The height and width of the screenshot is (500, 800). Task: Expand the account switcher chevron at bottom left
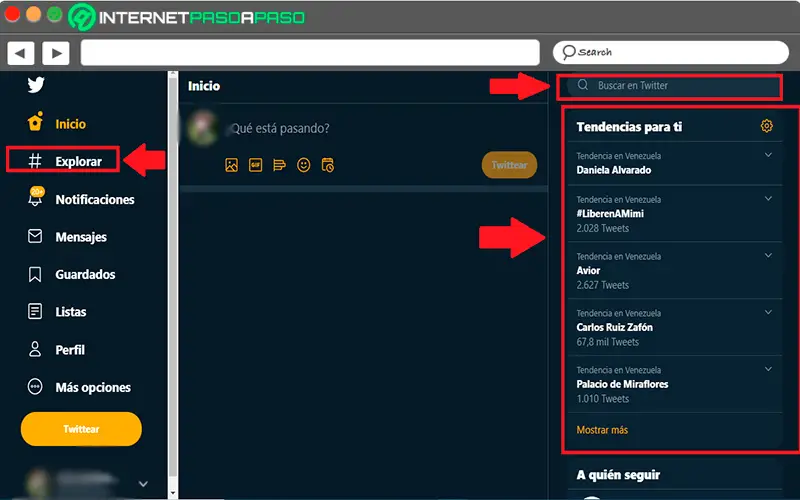pyautogui.click(x=143, y=484)
